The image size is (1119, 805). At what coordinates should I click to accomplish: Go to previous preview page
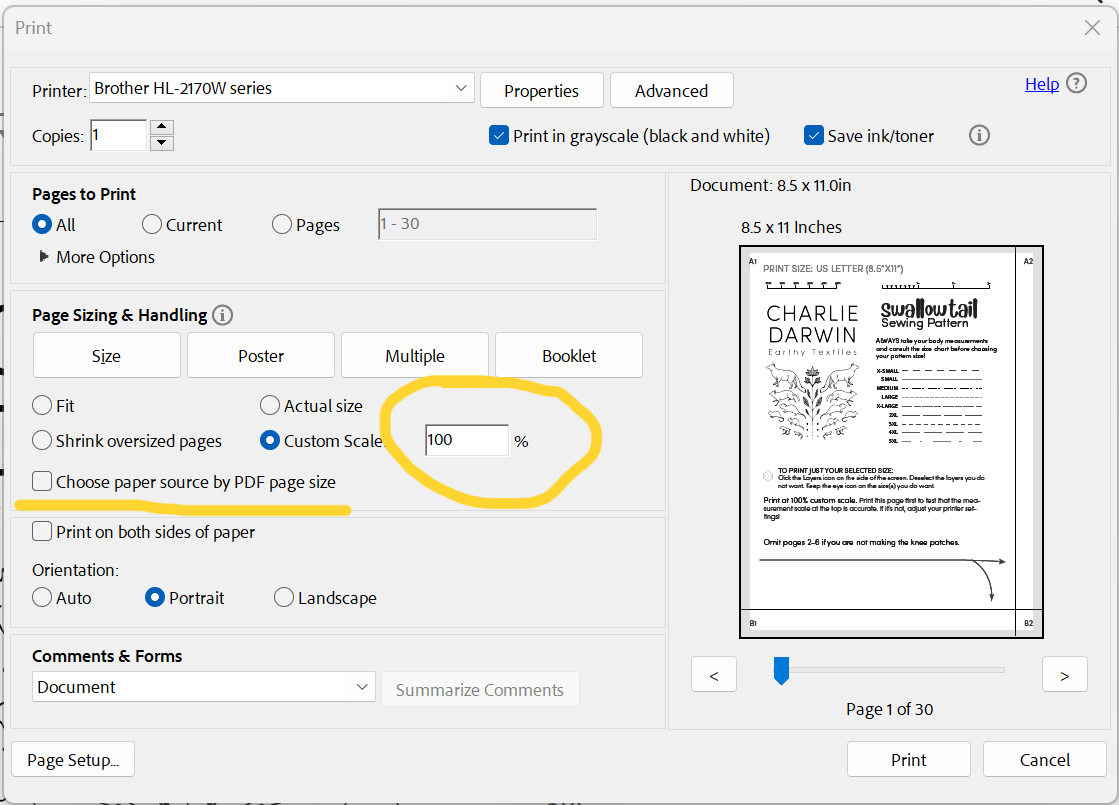tap(714, 675)
